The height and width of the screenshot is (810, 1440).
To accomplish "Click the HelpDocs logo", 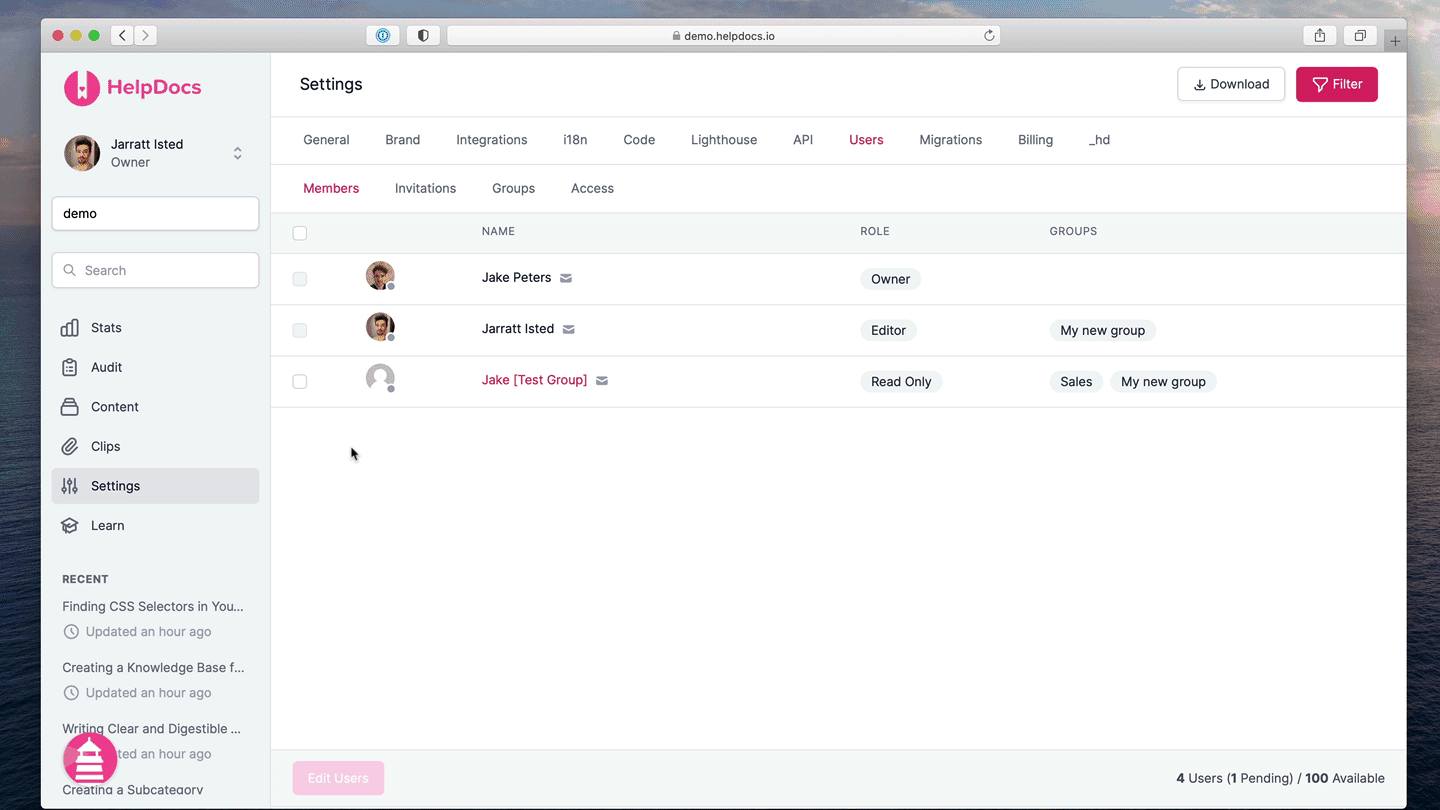I will pos(132,87).
